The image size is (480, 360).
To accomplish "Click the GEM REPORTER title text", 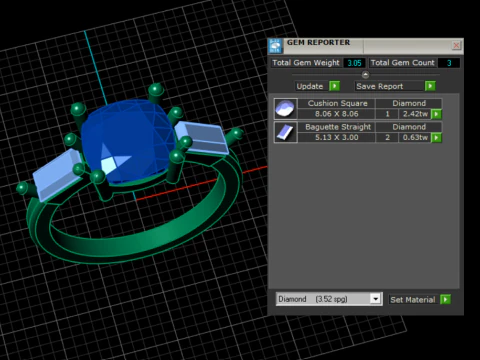I will [318, 43].
